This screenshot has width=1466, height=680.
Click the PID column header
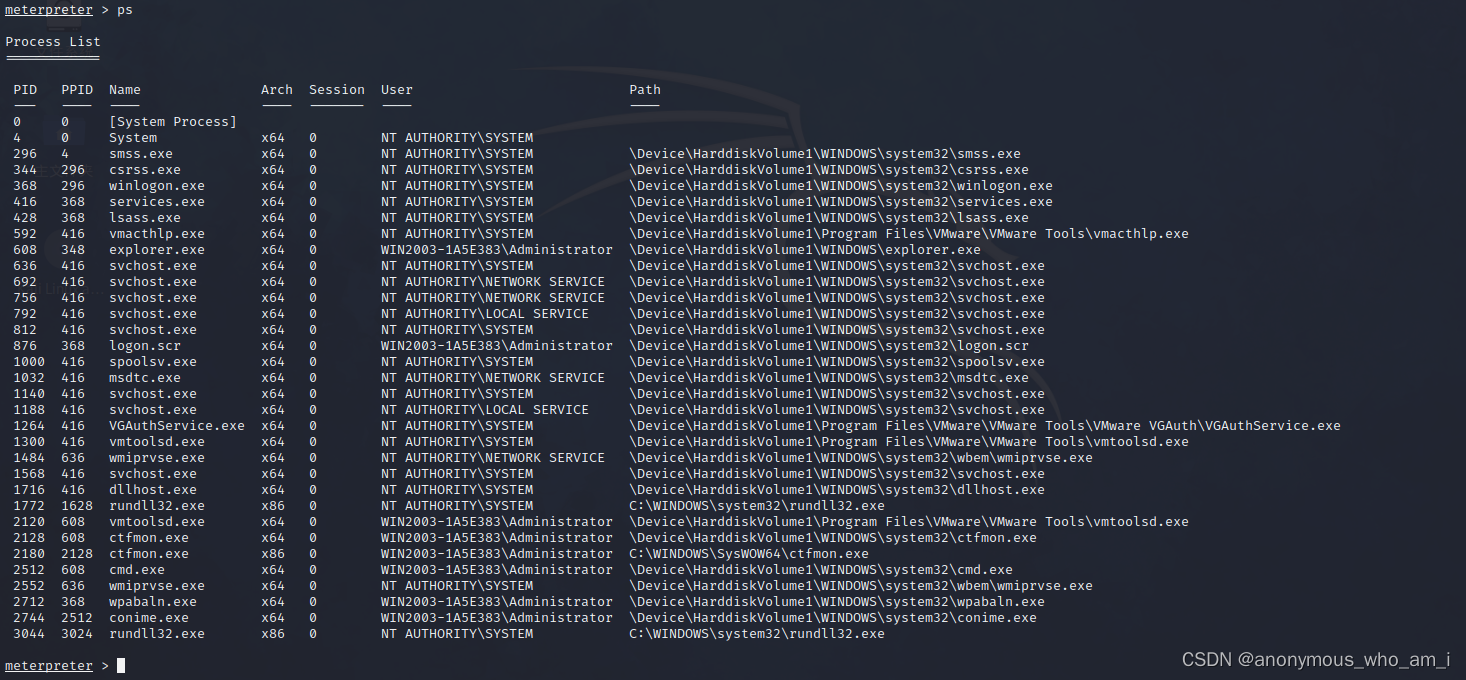click(x=25, y=90)
